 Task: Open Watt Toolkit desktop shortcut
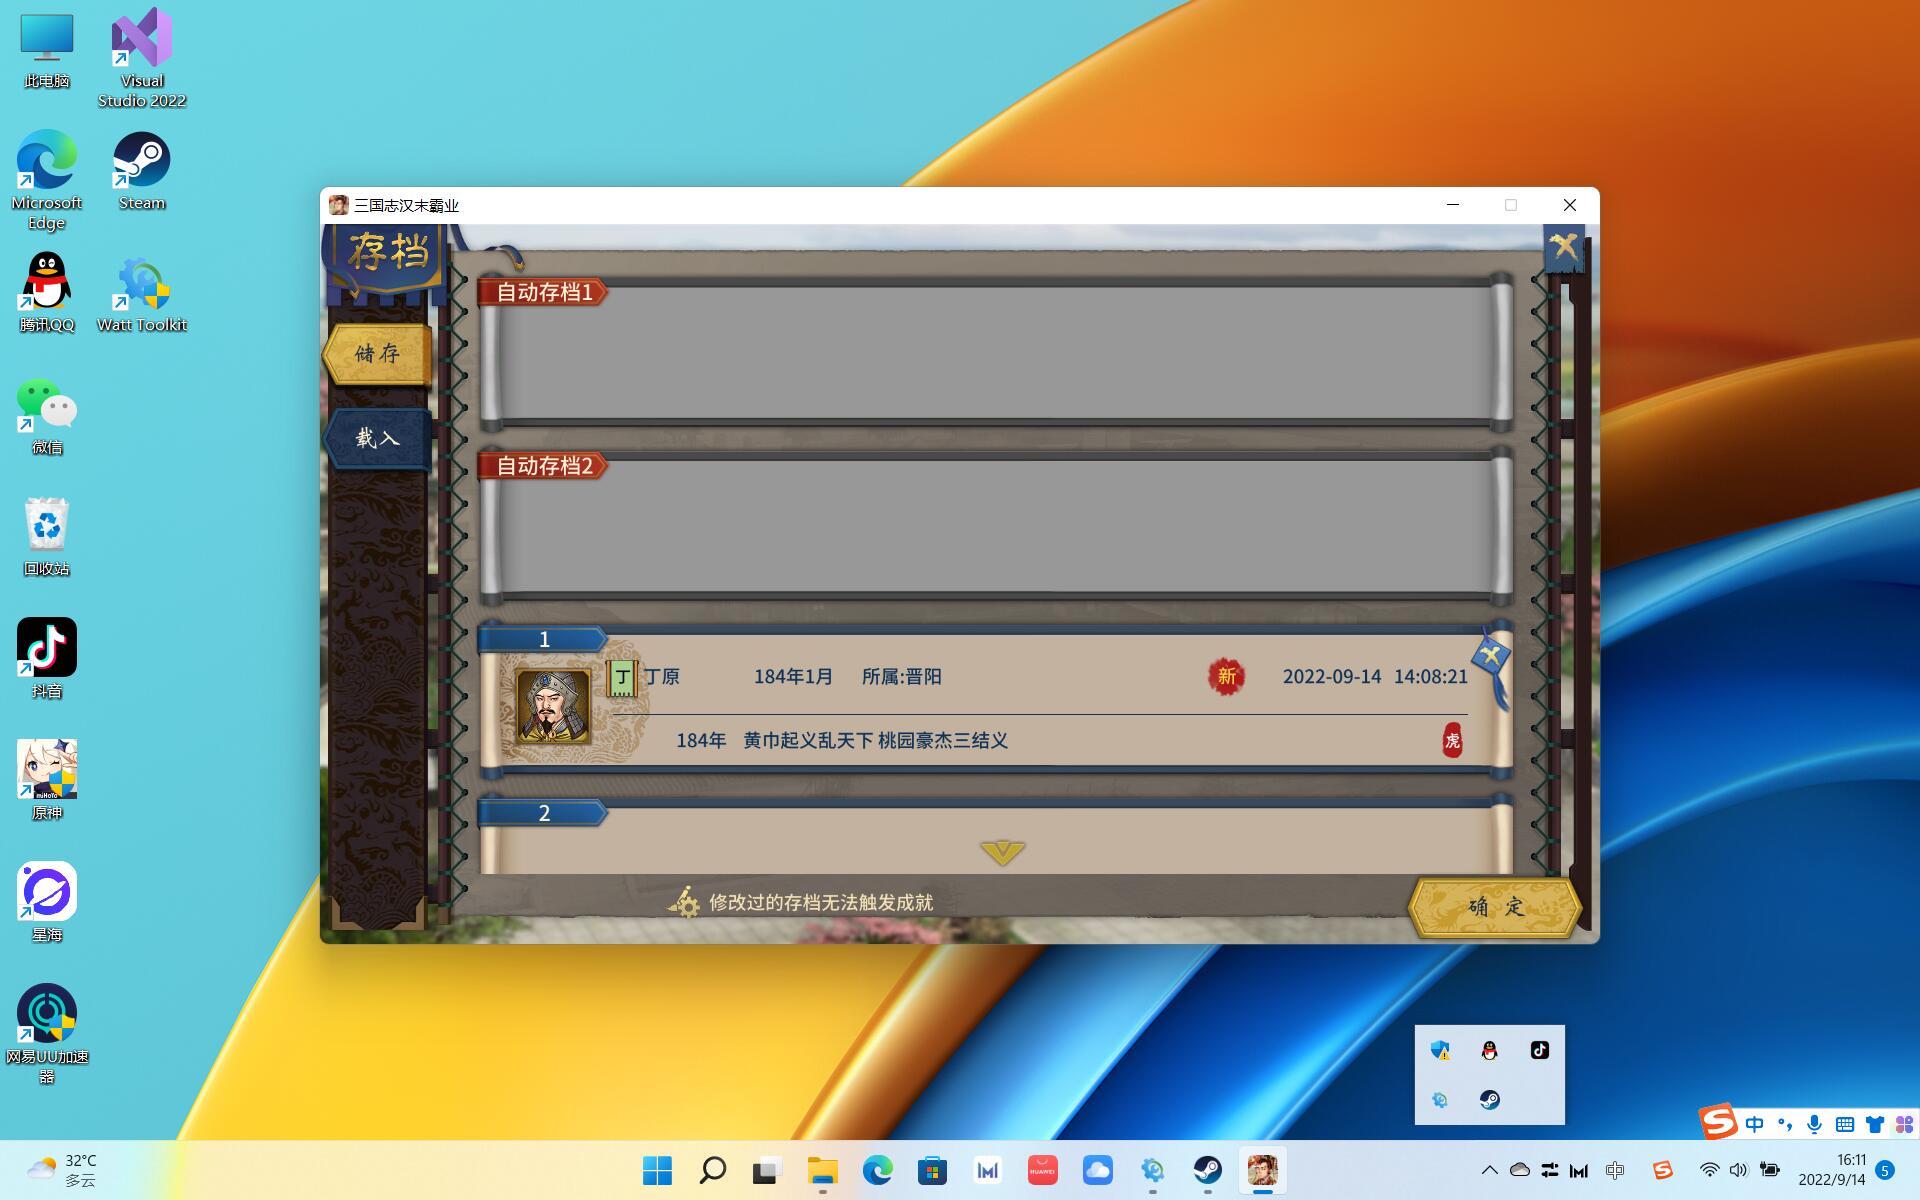pyautogui.click(x=142, y=294)
